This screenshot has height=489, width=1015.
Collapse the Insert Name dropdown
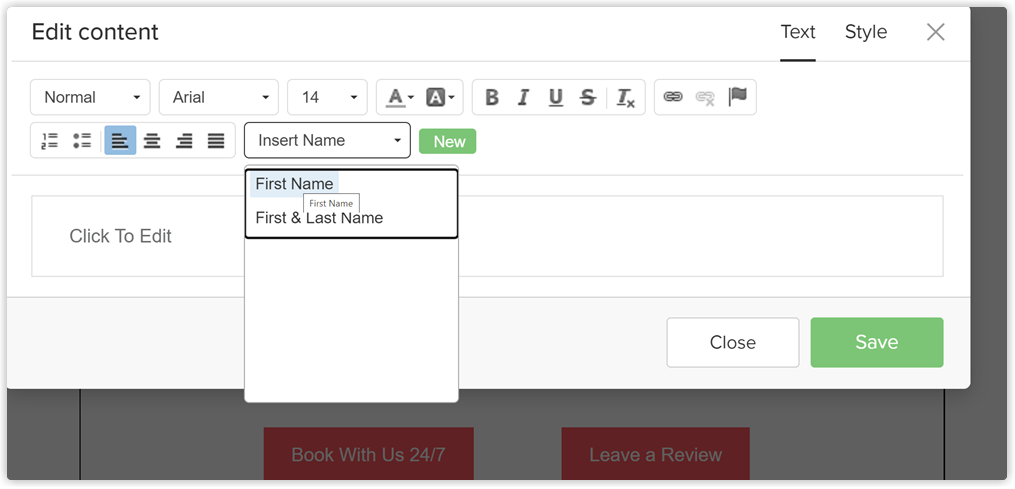[x=328, y=141]
